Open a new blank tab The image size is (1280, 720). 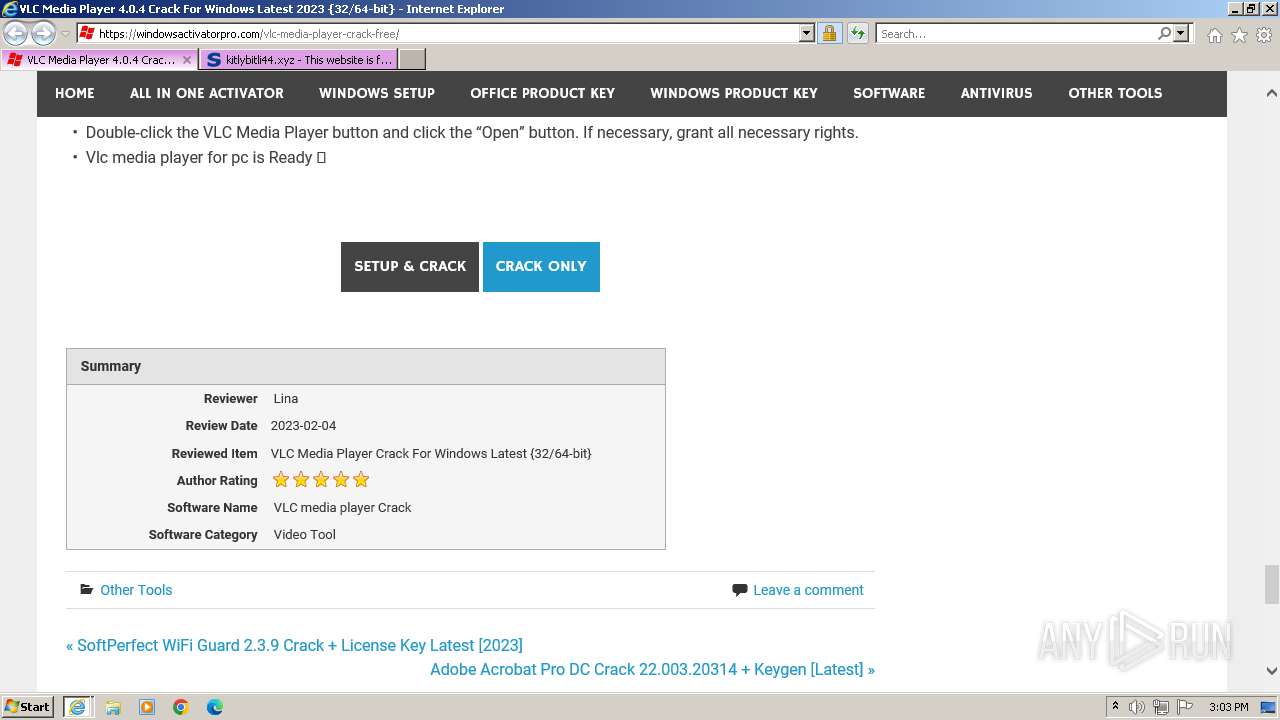[412, 60]
